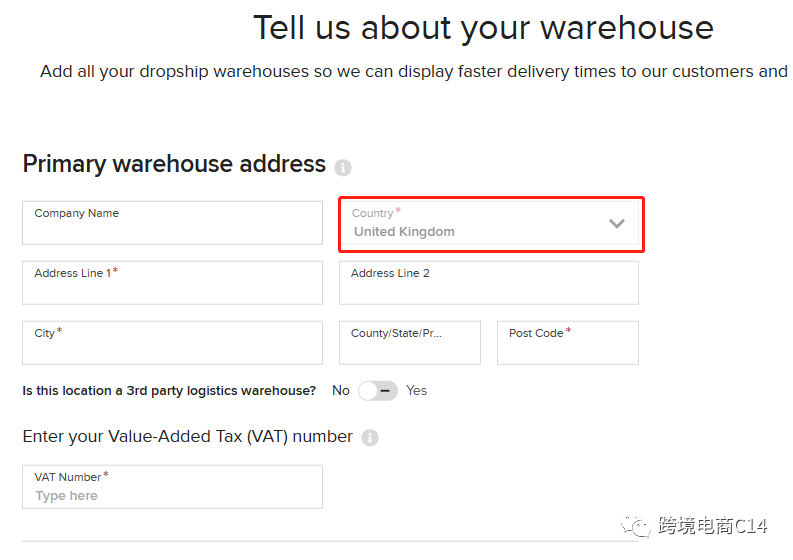Toggle the 3rd party logistics warehouse switch

[x=378, y=391]
